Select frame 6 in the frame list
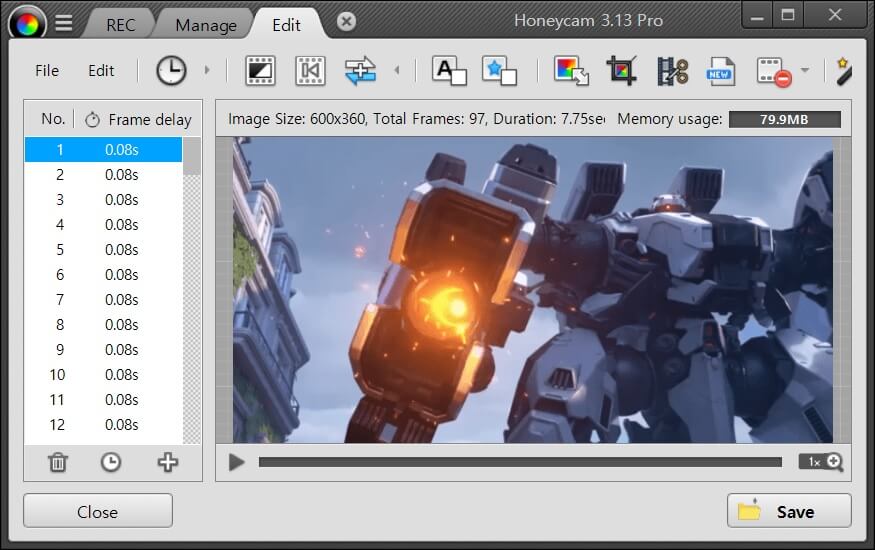Viewport: 875px width, 550px height. [x=103, y=275]
